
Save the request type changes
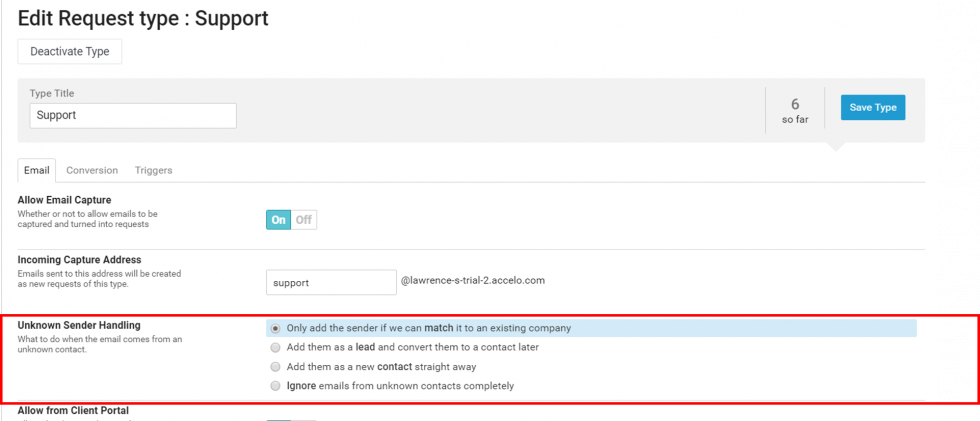click(x=872, y=108)
